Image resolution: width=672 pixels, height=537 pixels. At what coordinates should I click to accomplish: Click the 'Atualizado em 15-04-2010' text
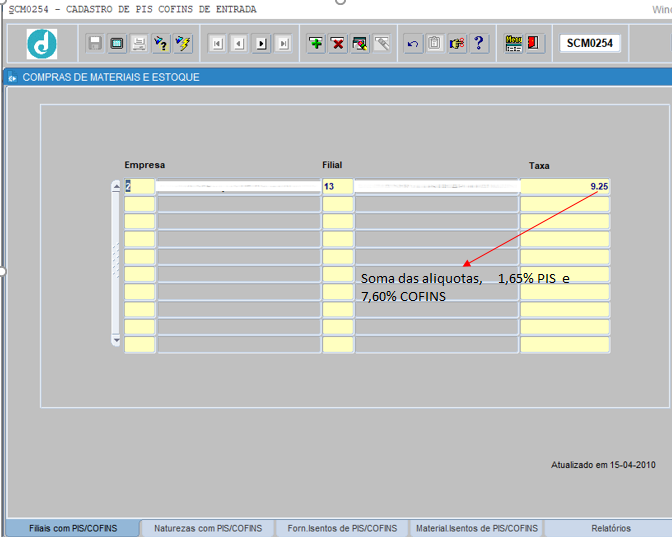(603, 465)
